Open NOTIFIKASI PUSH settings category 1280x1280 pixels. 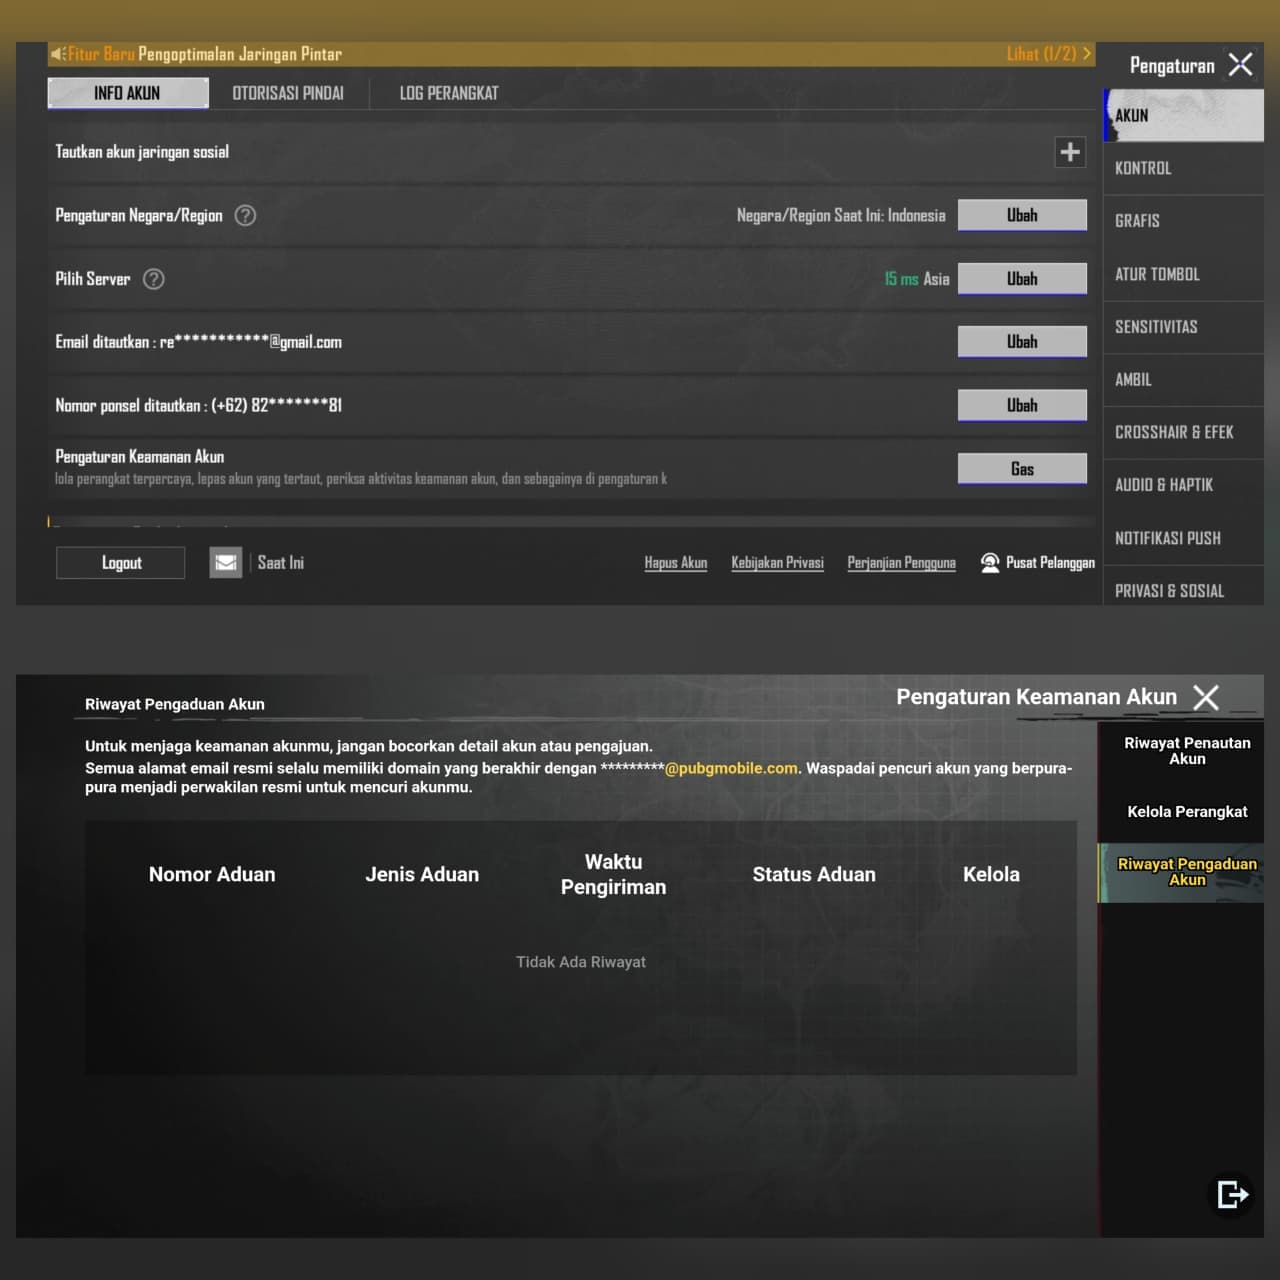1184,538
